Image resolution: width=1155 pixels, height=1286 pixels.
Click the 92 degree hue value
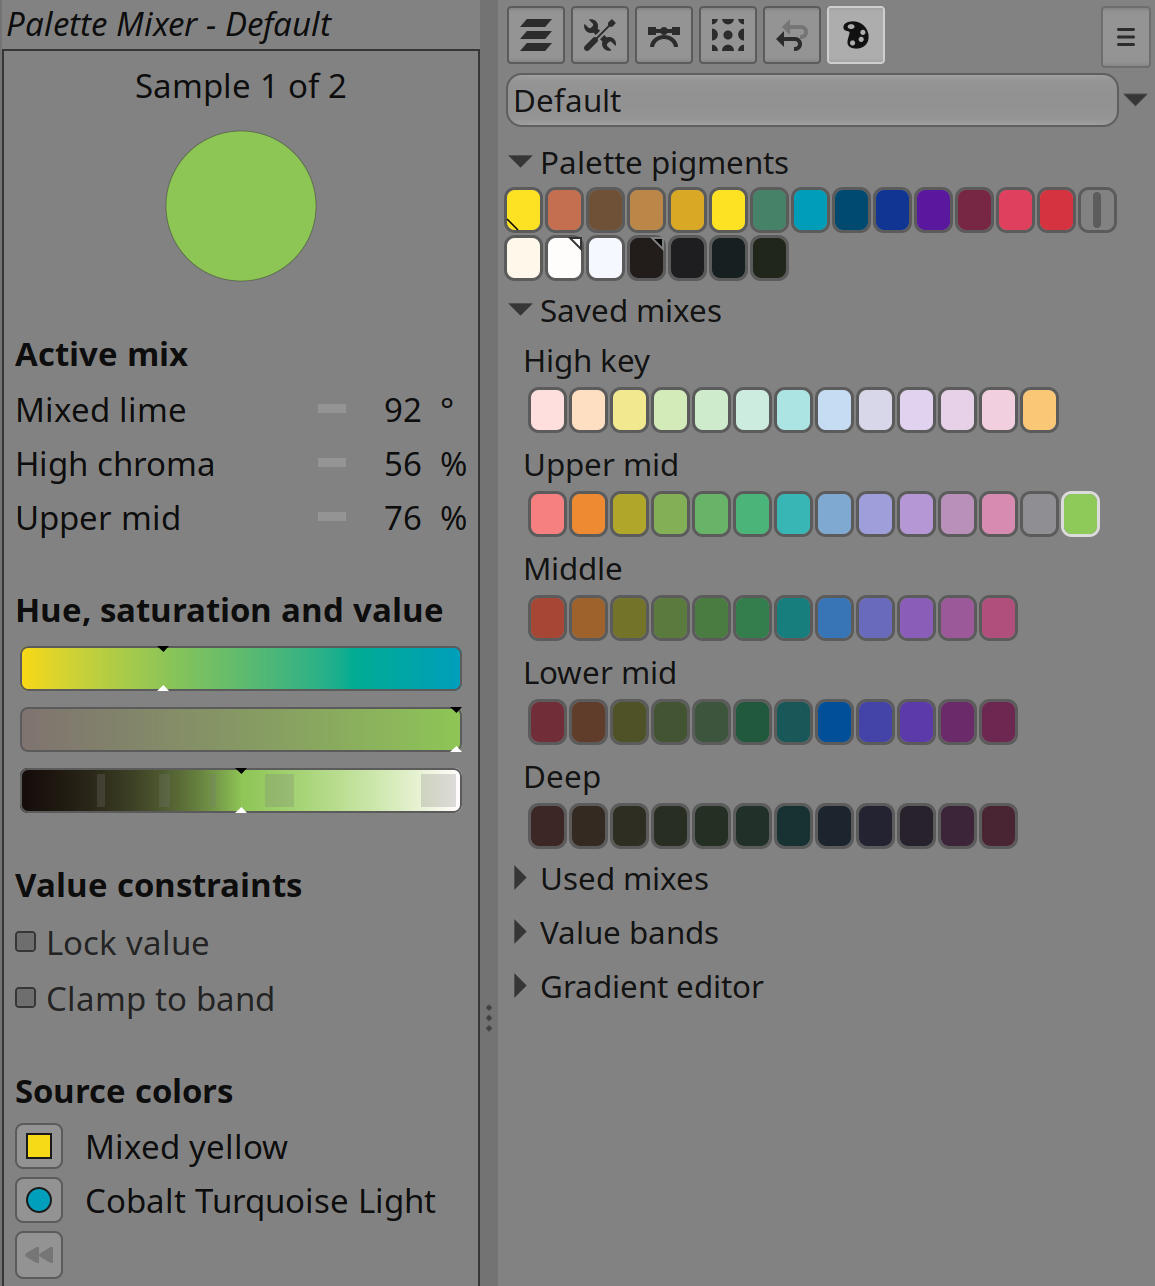click(403, 410)
